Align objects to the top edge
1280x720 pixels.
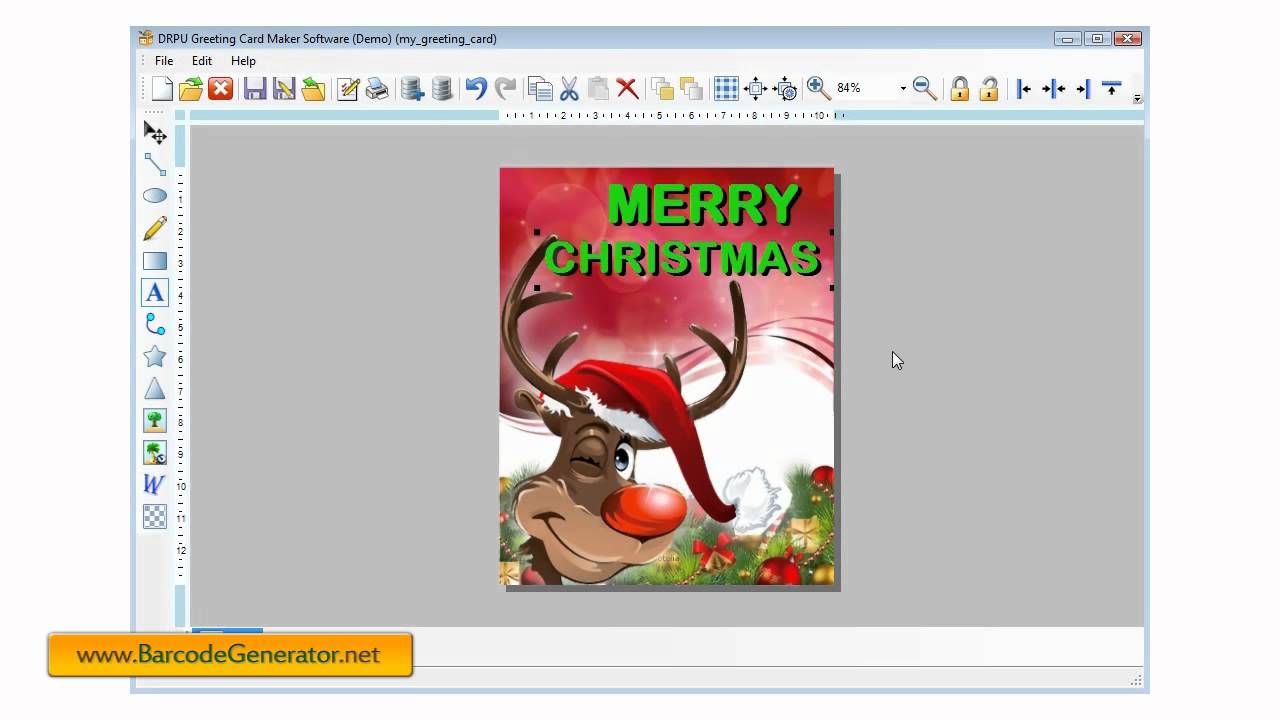(1111, 89)
